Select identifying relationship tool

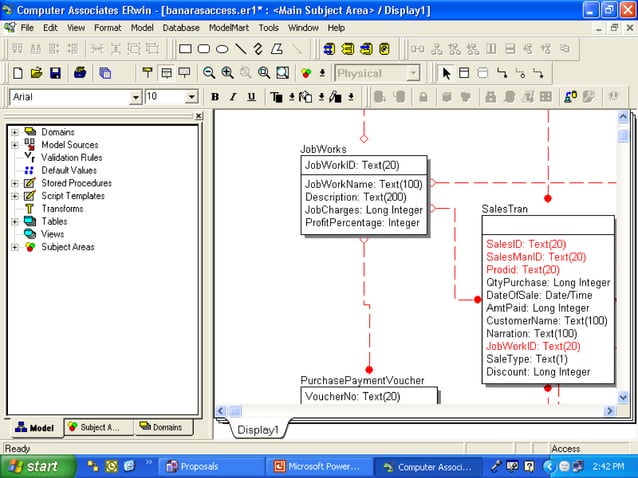tap(502, 74)
